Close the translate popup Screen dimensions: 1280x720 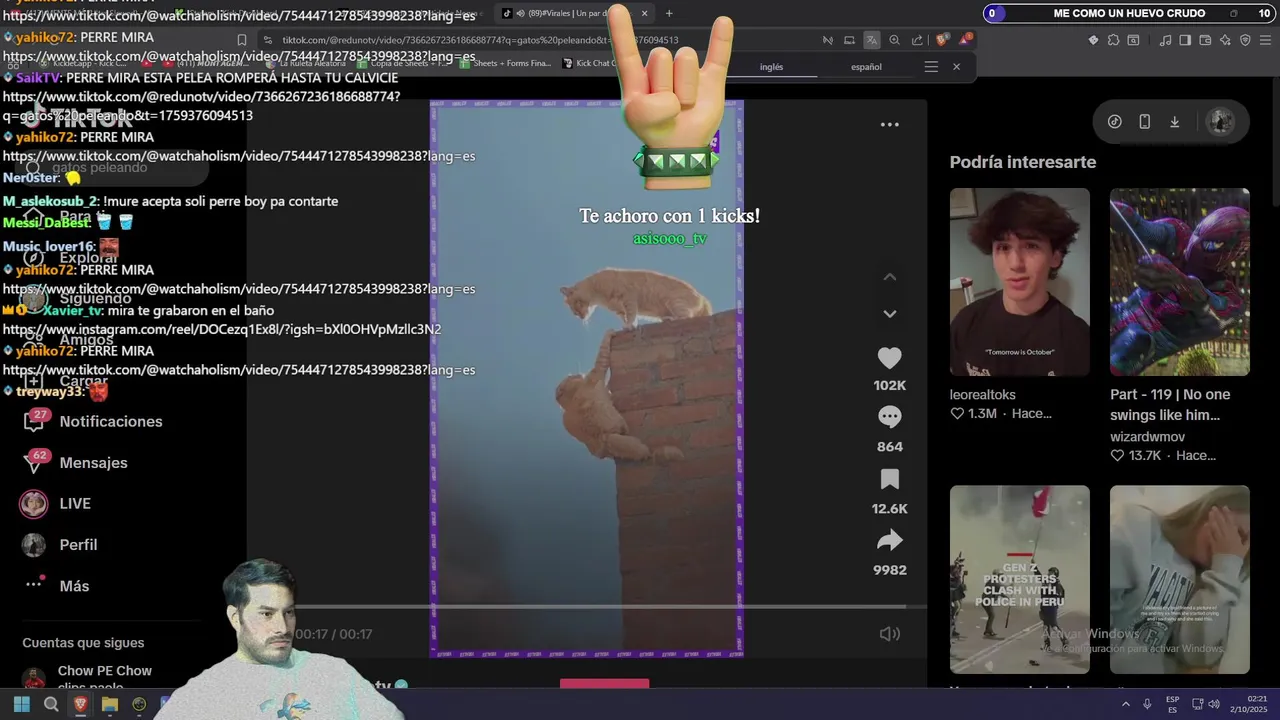coord(956,67)
